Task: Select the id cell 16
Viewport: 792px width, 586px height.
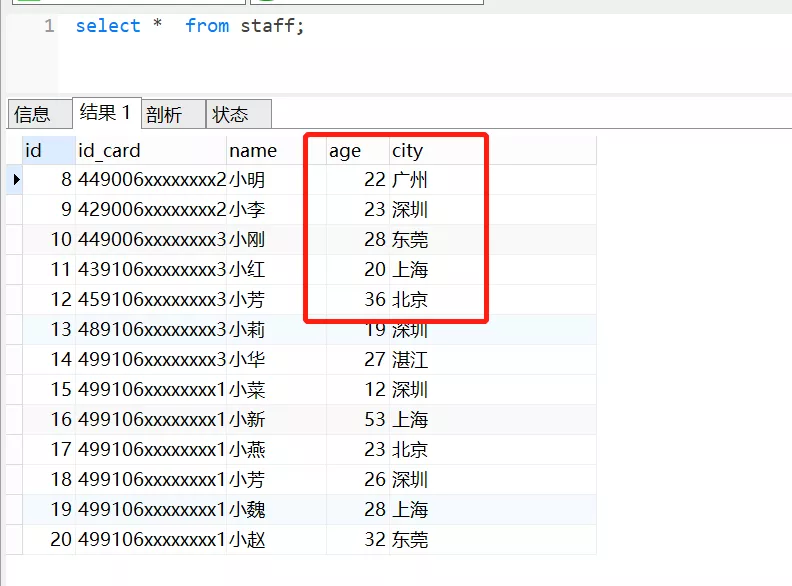Action: (49, 419)
